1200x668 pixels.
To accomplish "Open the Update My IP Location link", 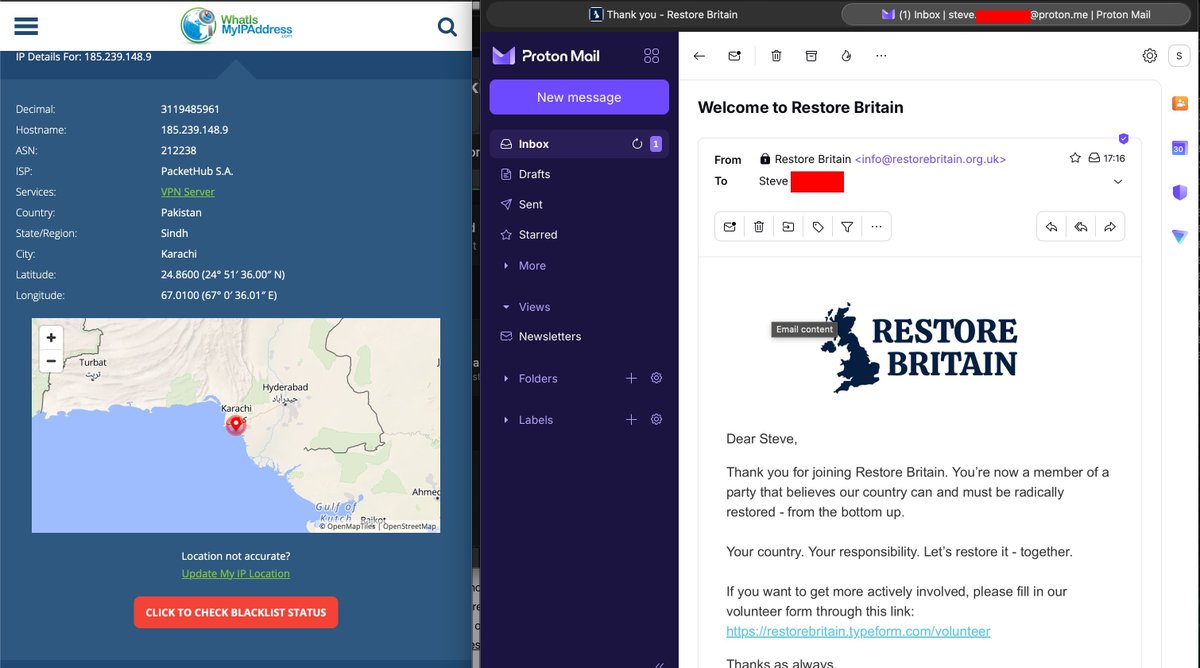I will [x=236, y=574].
